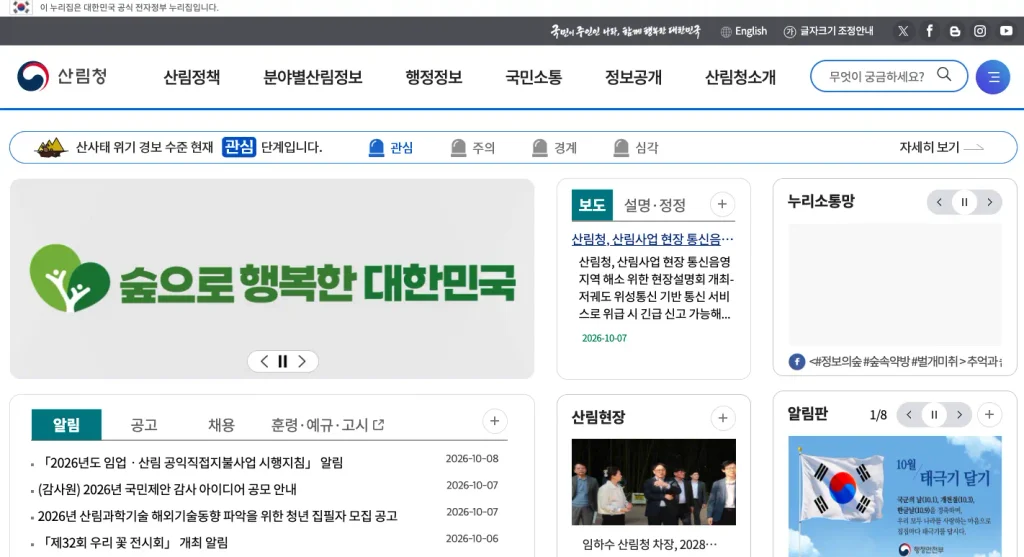This screenshot has width=1024, height=557.
Task: Open the news headline 산림청, 산림사업 현장 통신음
Action: click(x=652, y=240)
